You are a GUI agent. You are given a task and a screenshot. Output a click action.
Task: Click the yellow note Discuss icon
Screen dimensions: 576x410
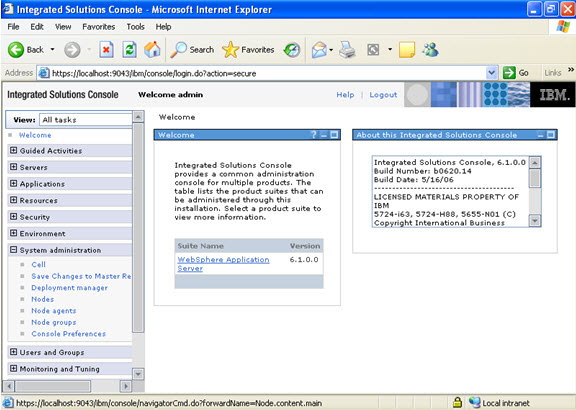(407, 50)
